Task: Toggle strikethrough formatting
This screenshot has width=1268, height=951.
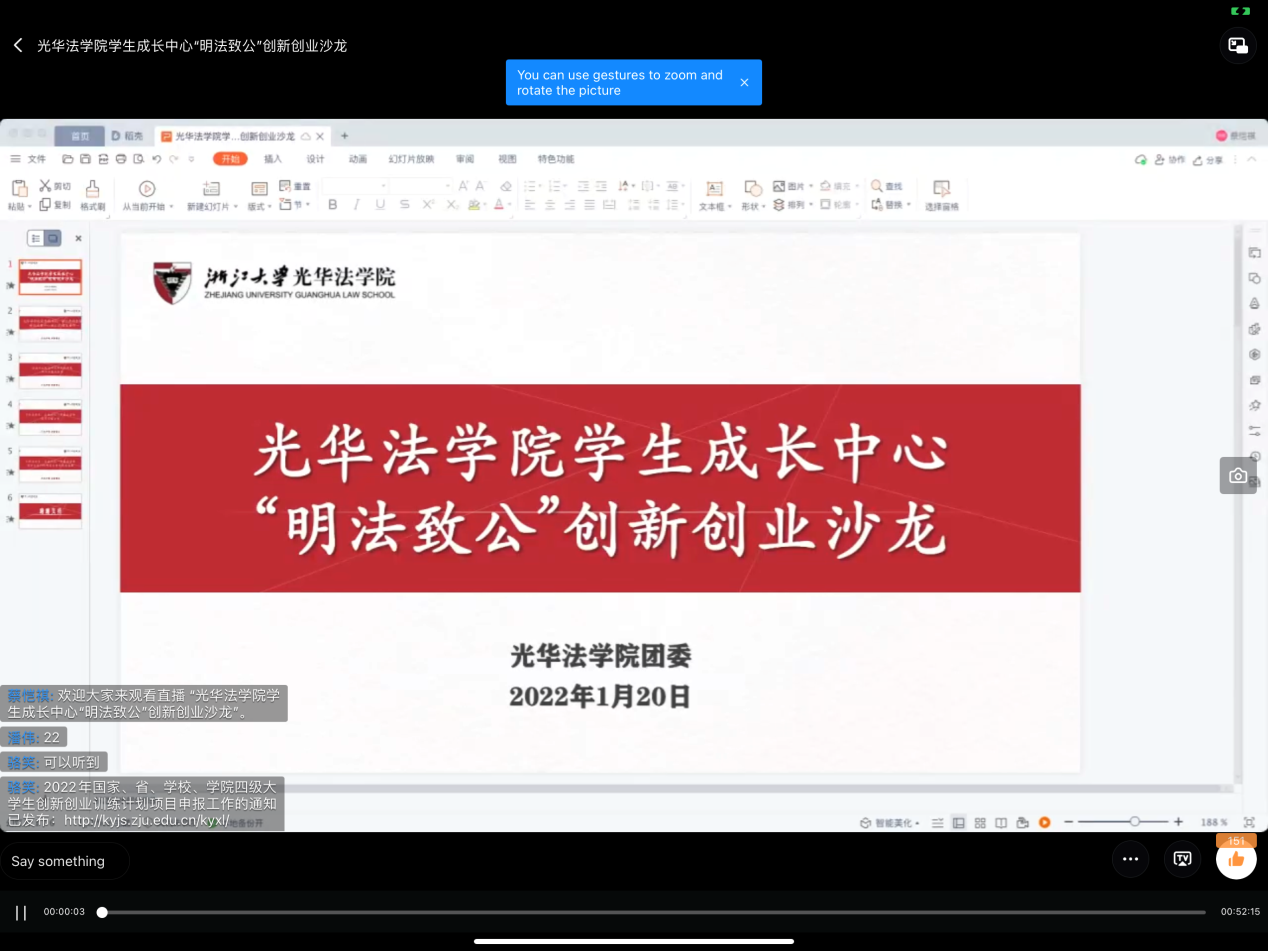Action: 404,204
